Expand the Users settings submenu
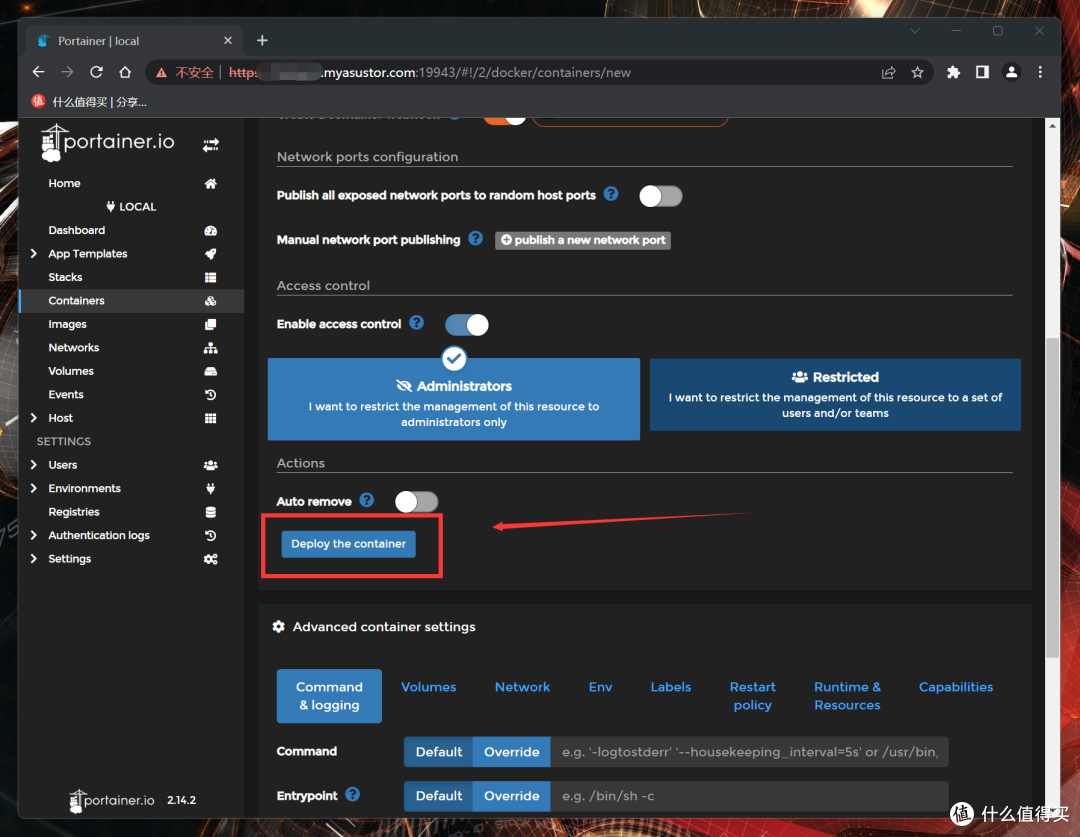The width and height of the screenshot is (1080, 837). (35, 465)
